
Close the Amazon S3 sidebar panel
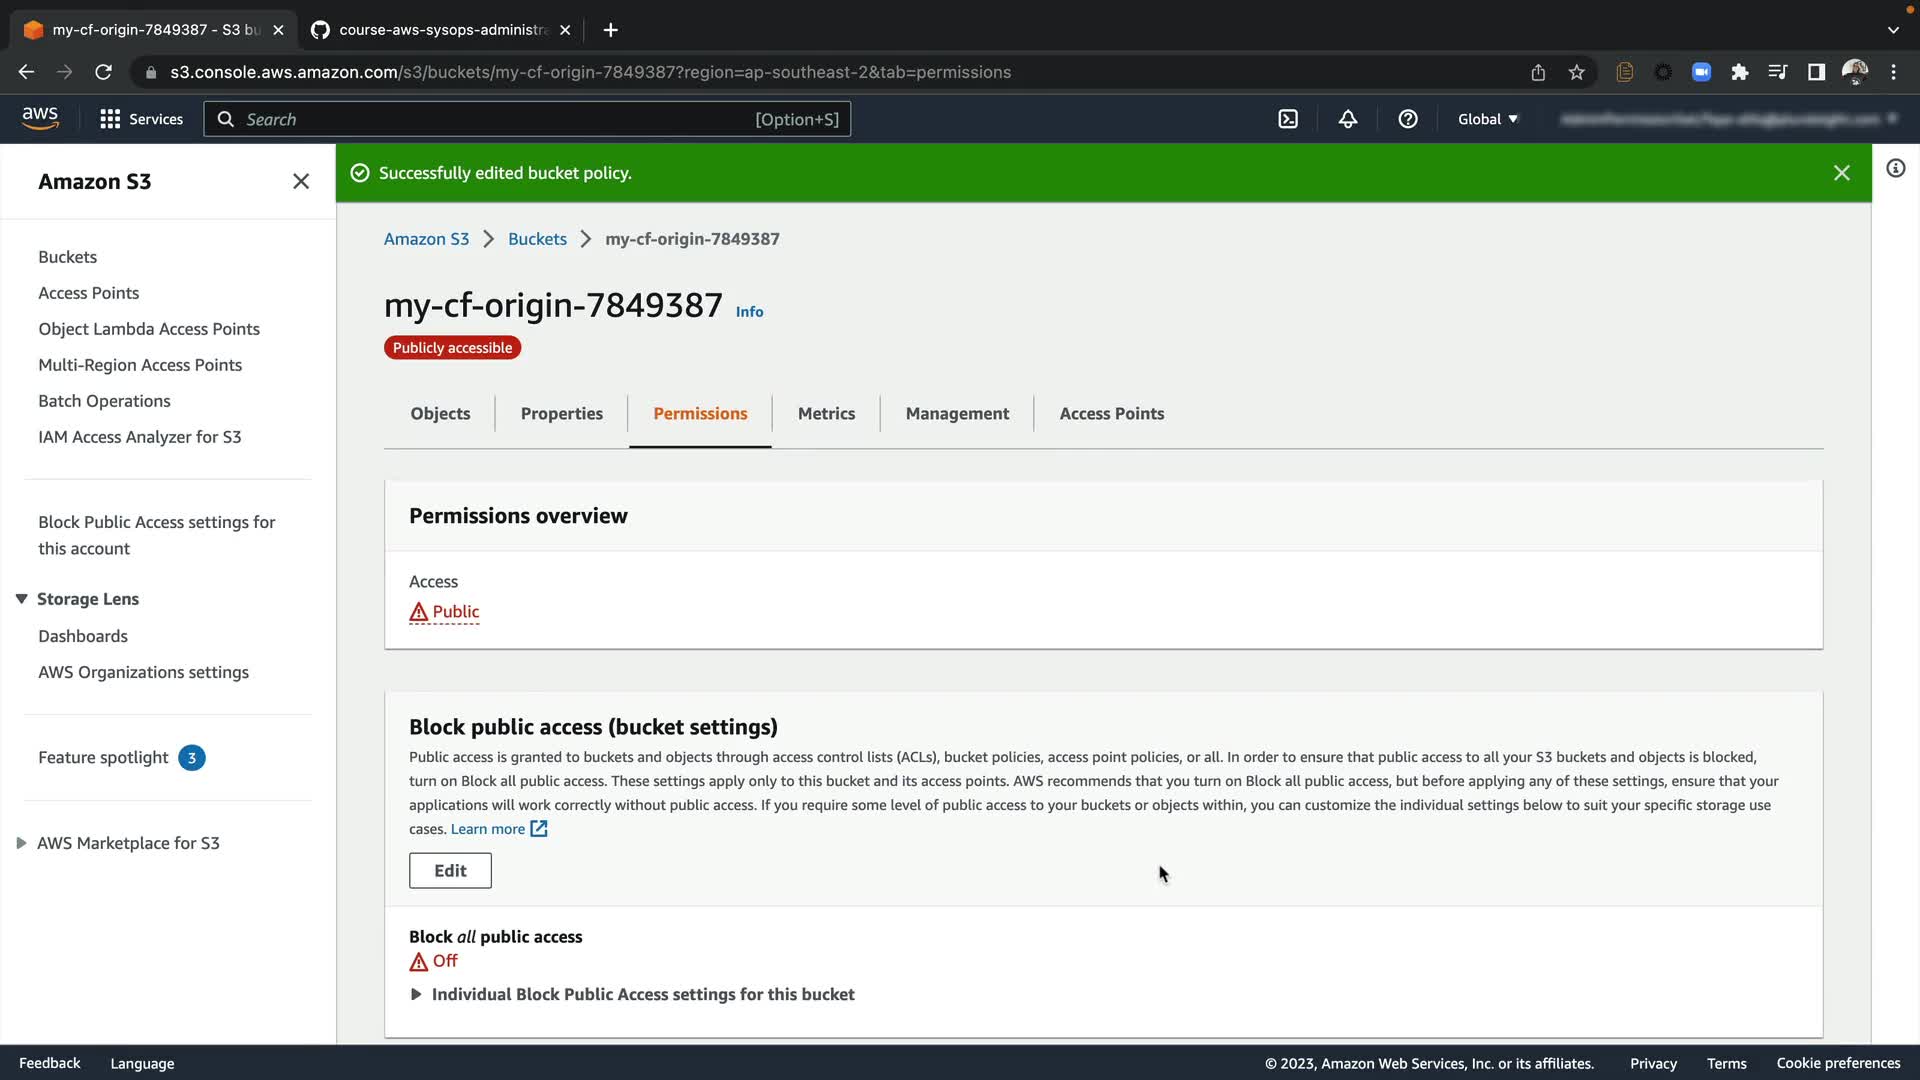click(301, 181)
